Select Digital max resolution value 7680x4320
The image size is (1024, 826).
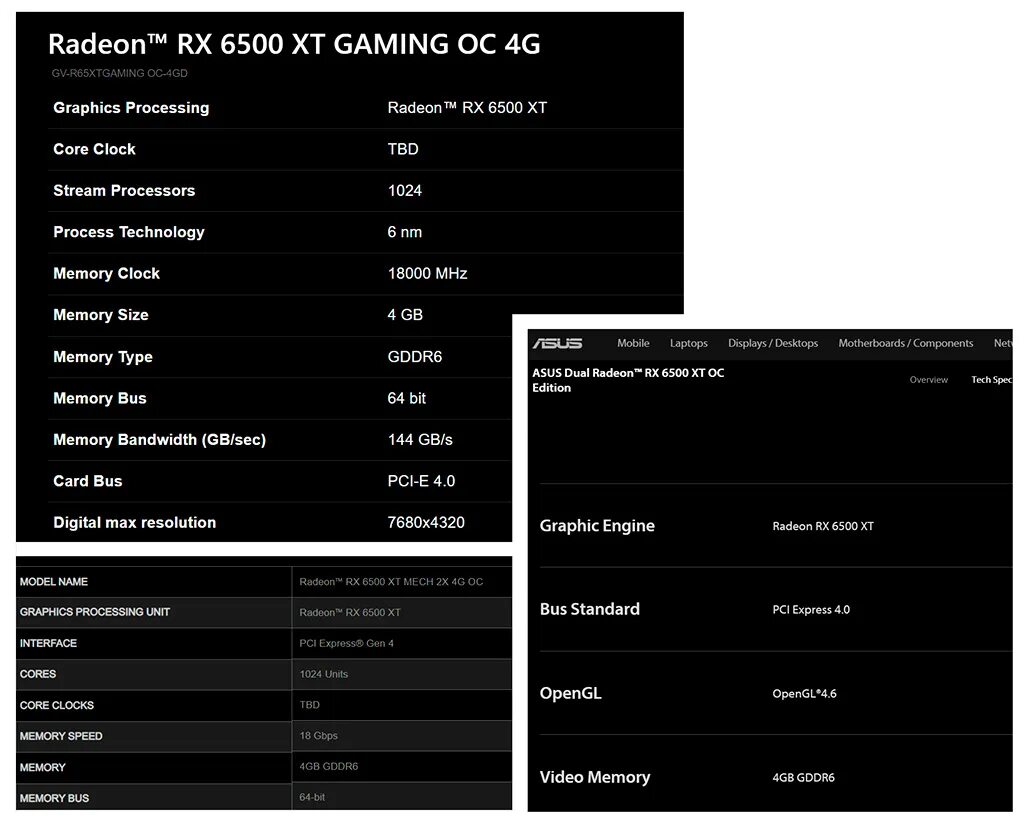pos(426,522)
